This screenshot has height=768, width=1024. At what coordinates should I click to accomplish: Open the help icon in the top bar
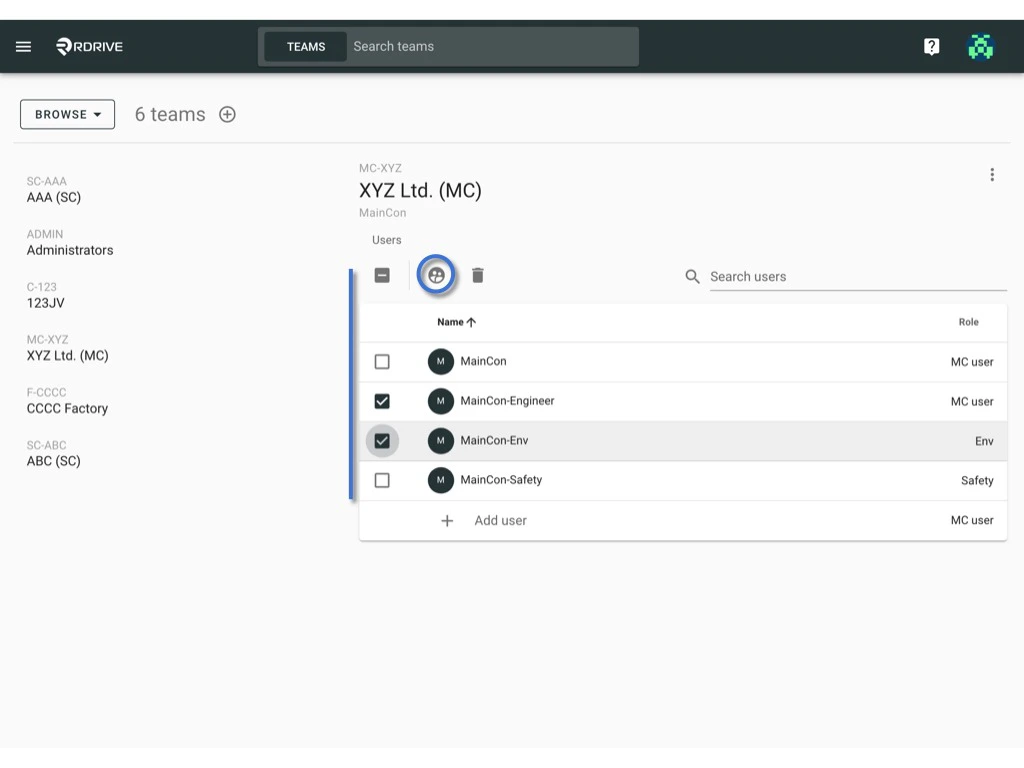[x=931, y=46]
